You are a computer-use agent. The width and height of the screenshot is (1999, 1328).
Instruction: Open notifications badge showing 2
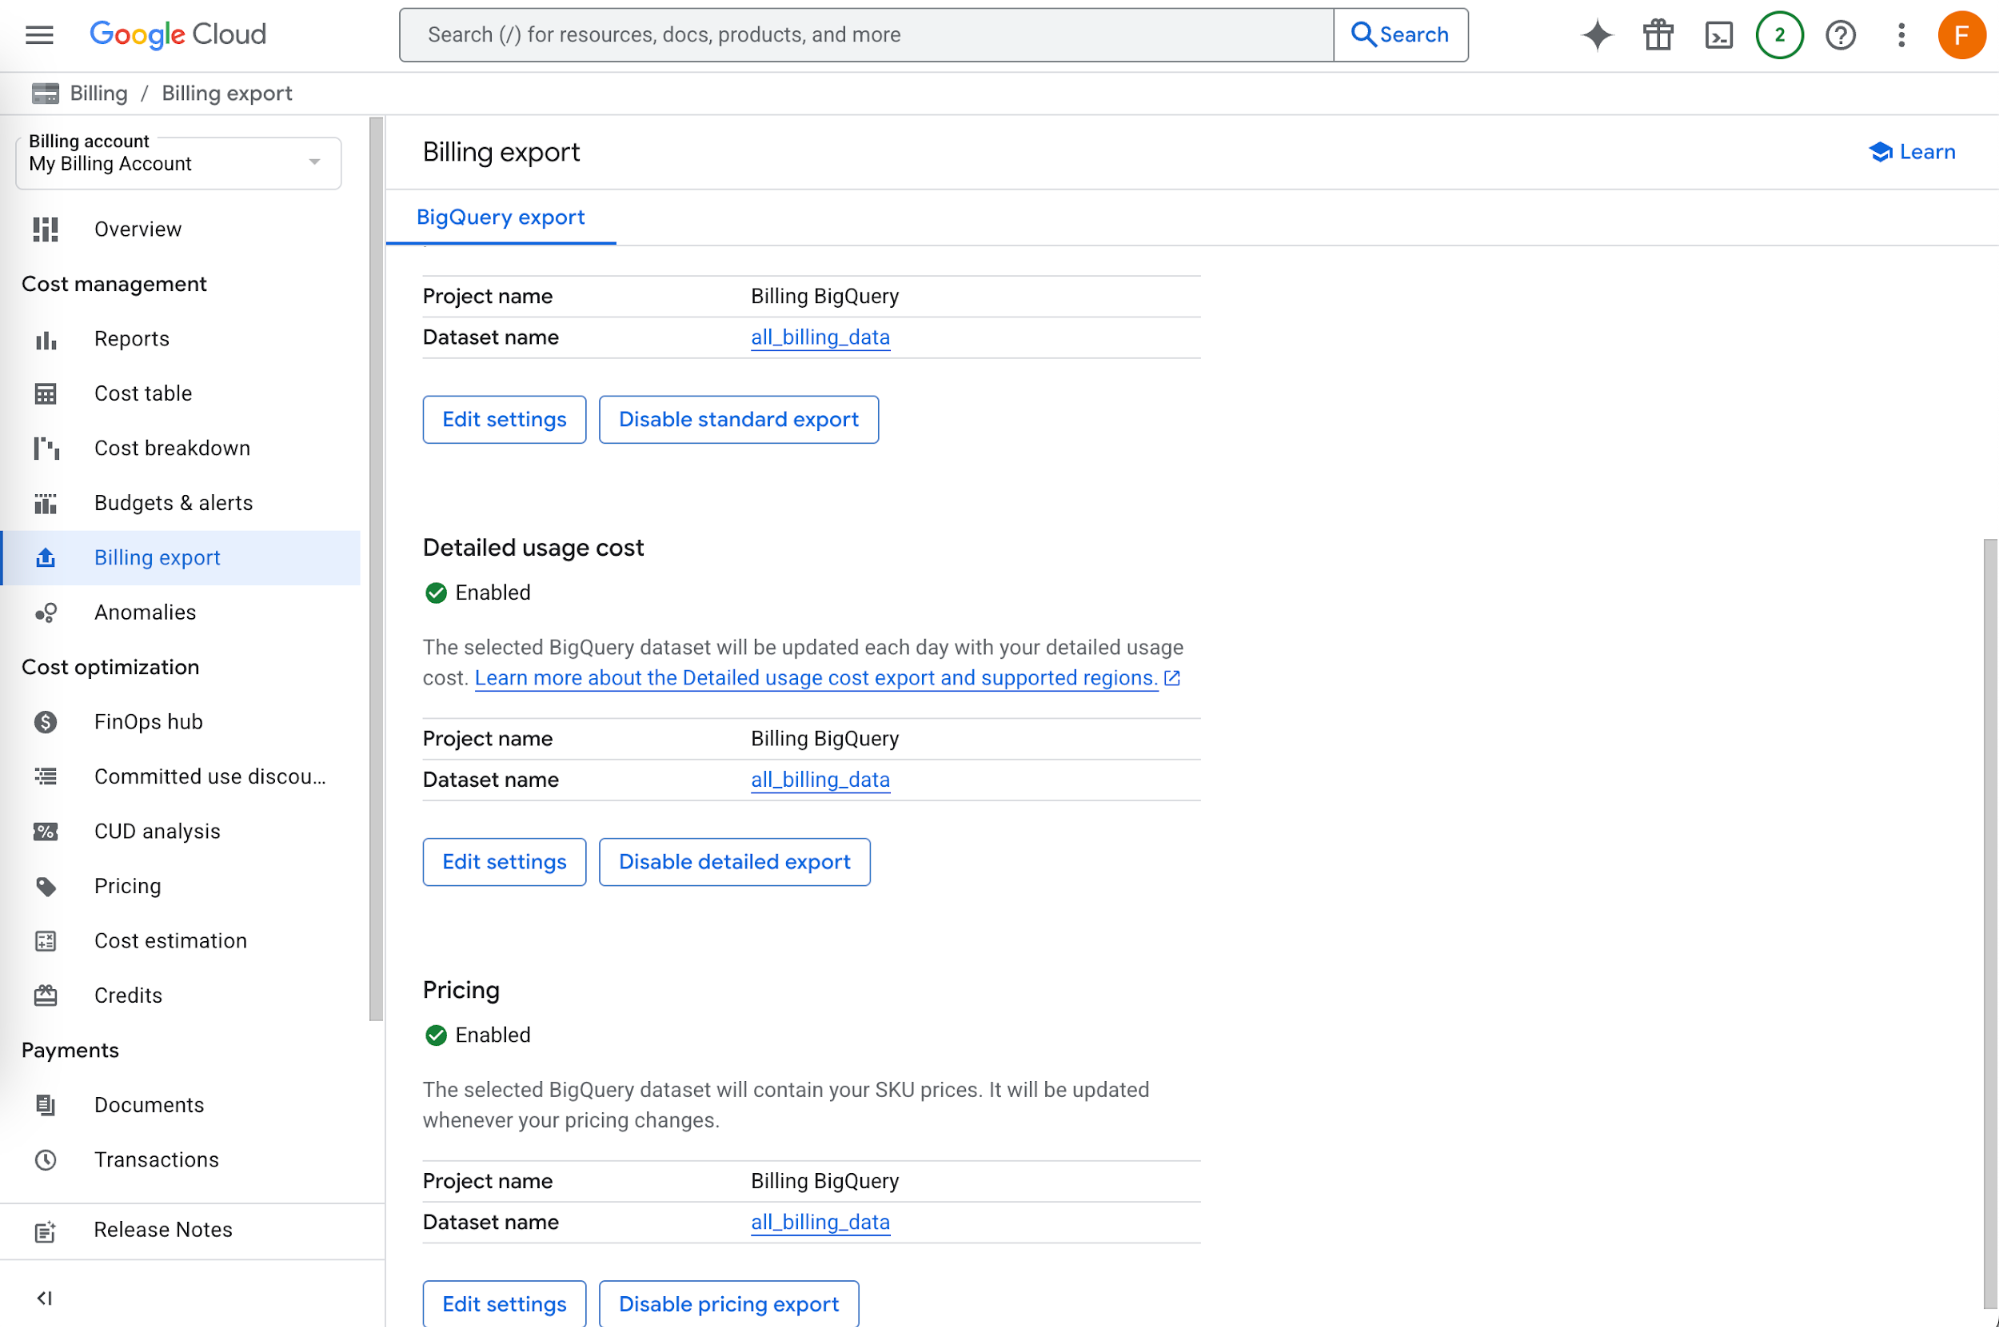click(1779, 35)
